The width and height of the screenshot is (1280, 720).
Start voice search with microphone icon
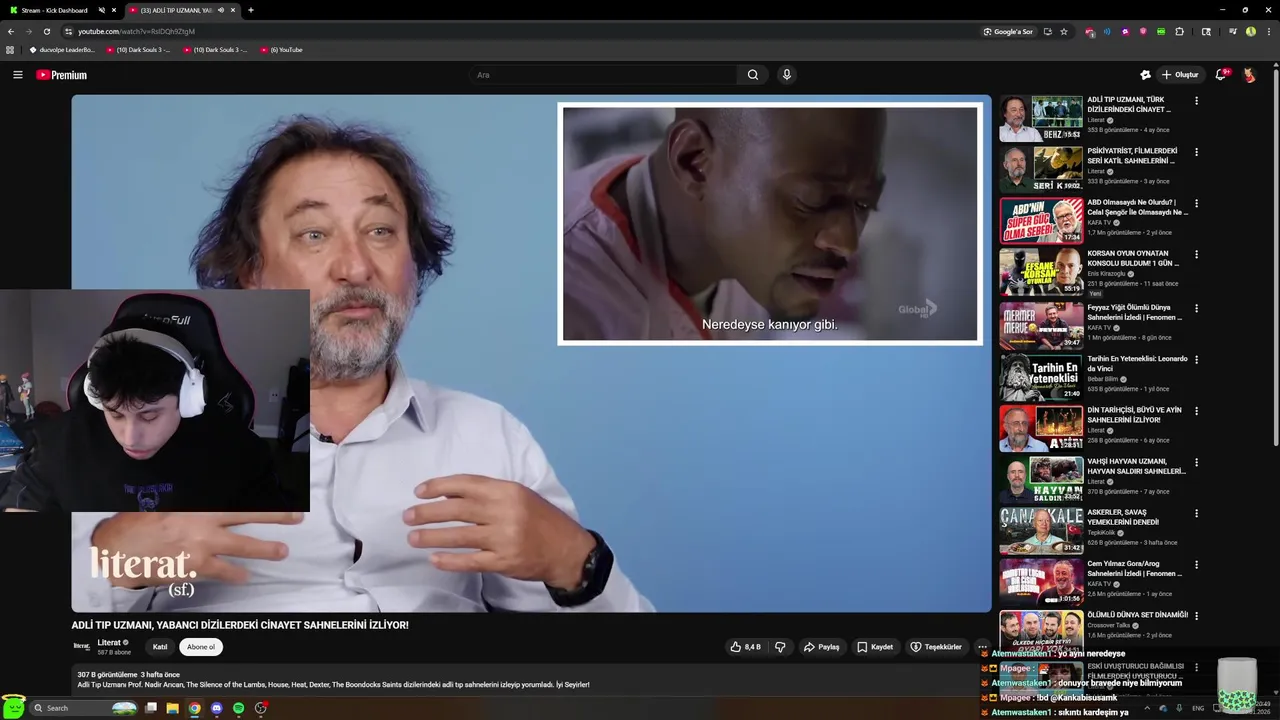pos(787,75)
